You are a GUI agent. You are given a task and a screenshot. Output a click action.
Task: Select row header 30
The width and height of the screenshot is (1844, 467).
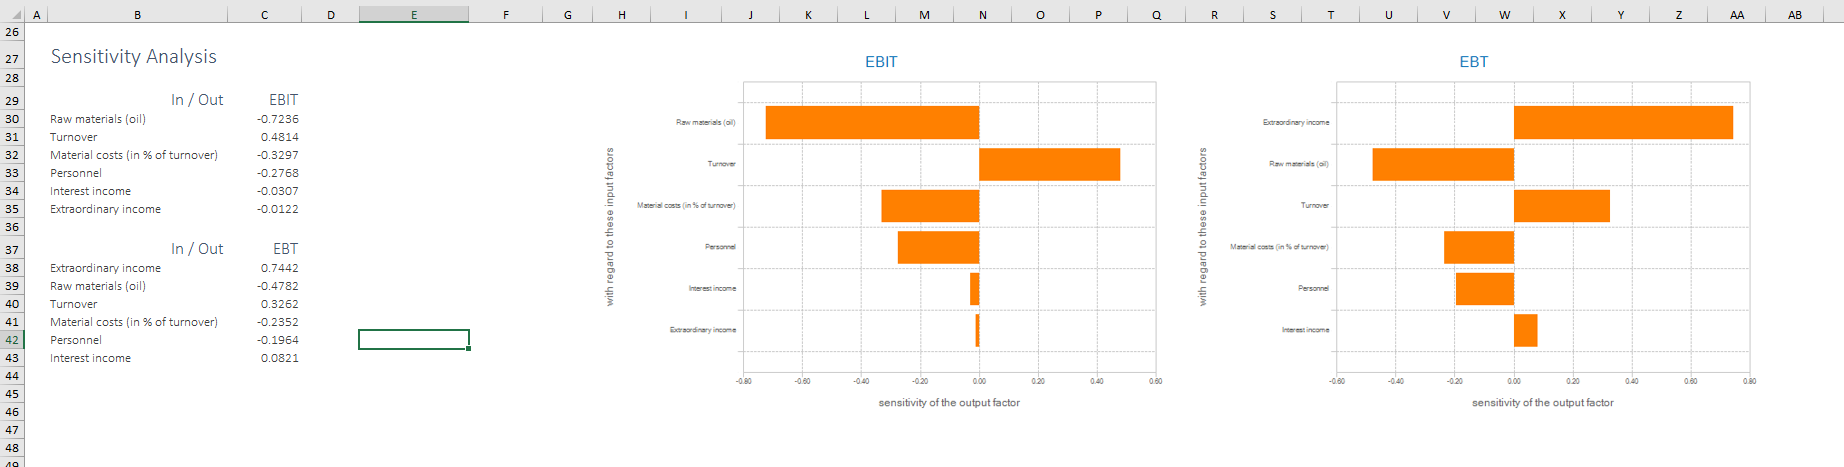tap(12, 119)
